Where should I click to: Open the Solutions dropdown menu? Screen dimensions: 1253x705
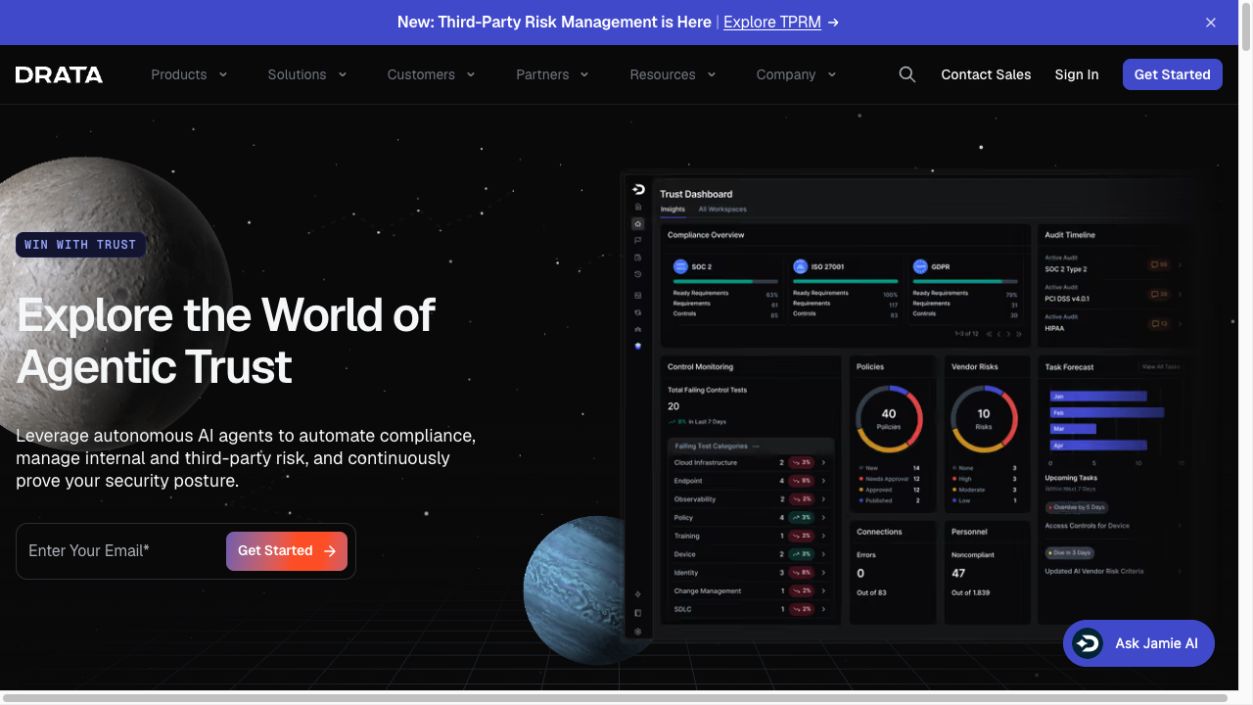tap(307, 75)
